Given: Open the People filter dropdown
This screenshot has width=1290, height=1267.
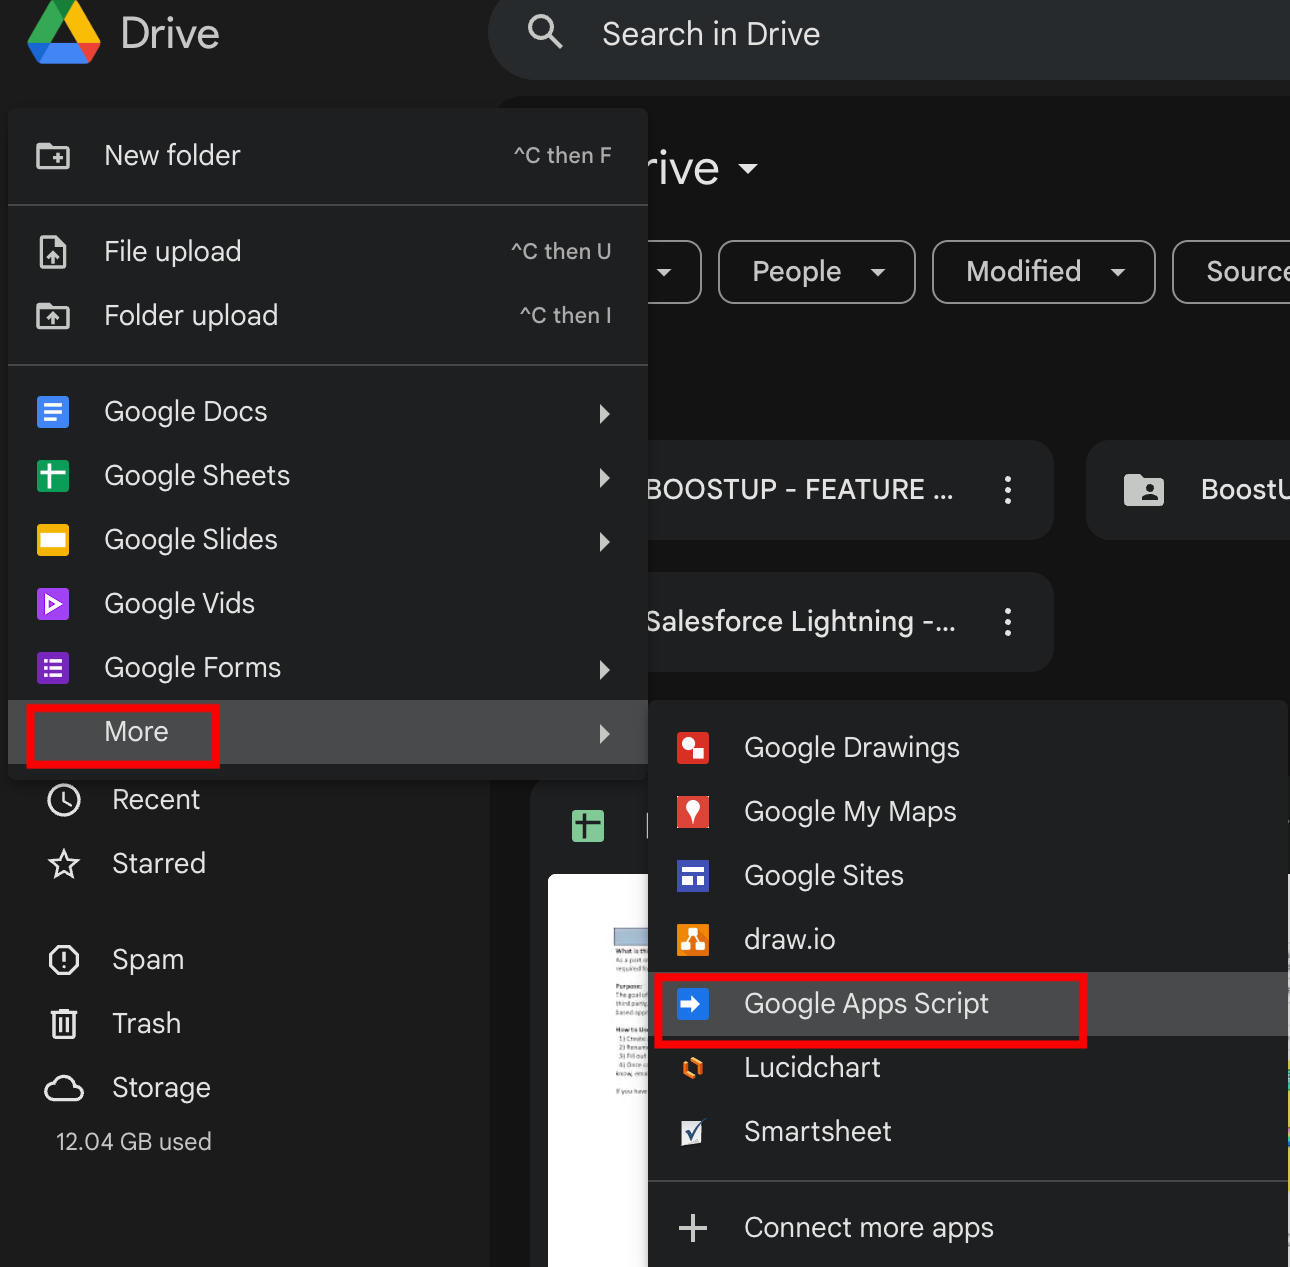Looking at the screenshot, I should coord(816,272).
